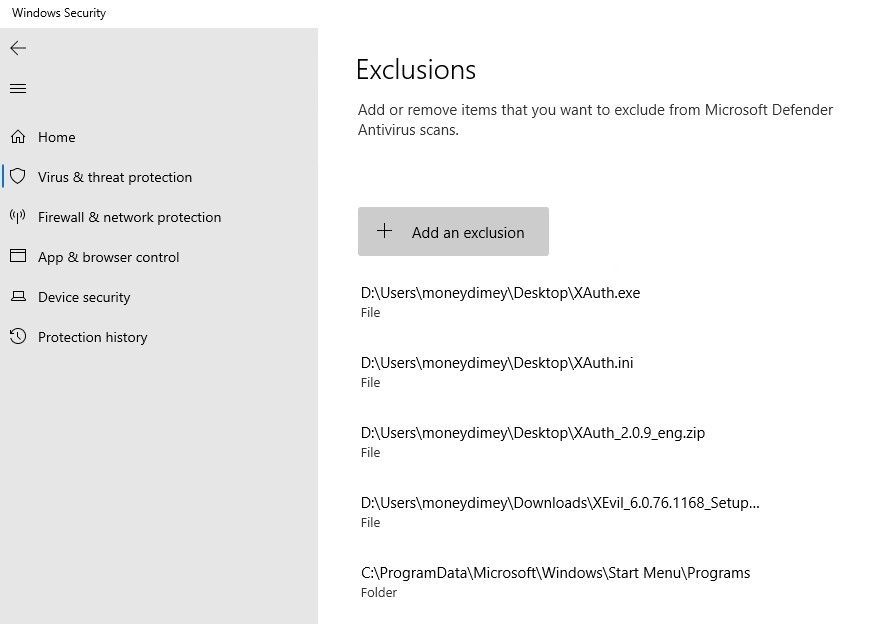The width and height of the screenshot is (876, 624).
Task: Click the Firewall network antenna icon
Action: pos(18,217)
